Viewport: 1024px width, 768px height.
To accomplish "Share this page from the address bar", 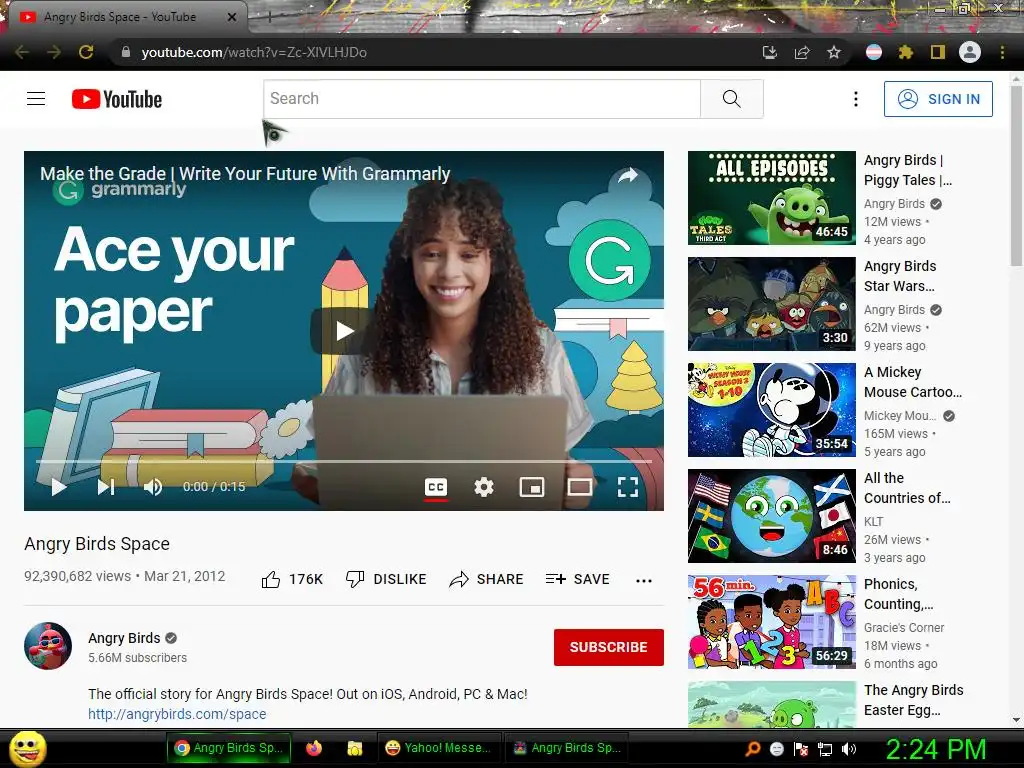I will pyautogui.click(x=802, y=52).
